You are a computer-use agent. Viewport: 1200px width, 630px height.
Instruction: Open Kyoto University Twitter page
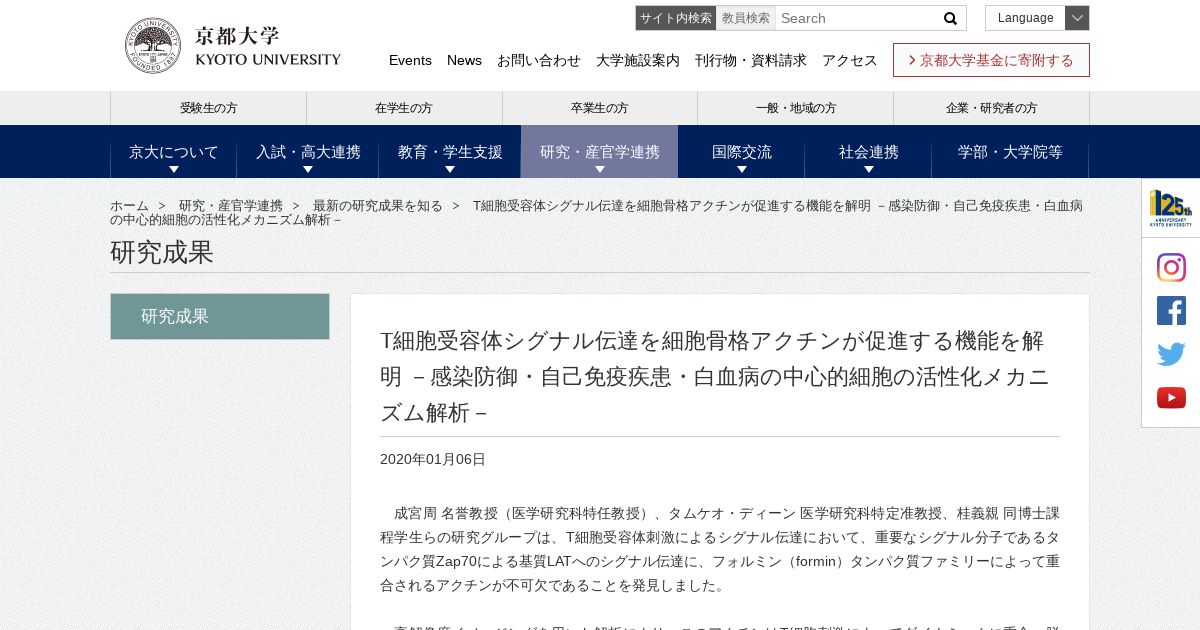(1171, 354)
